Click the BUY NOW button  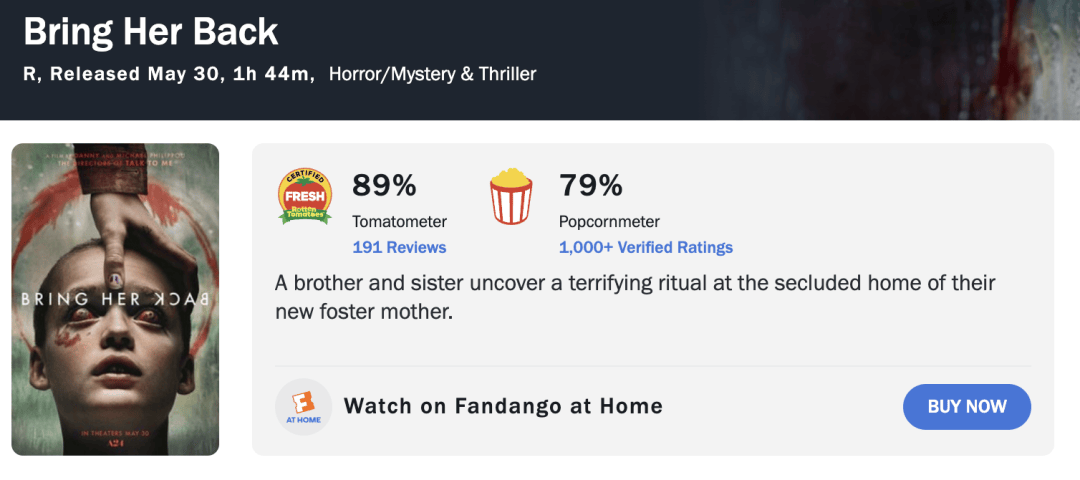[x=966, y=406]
